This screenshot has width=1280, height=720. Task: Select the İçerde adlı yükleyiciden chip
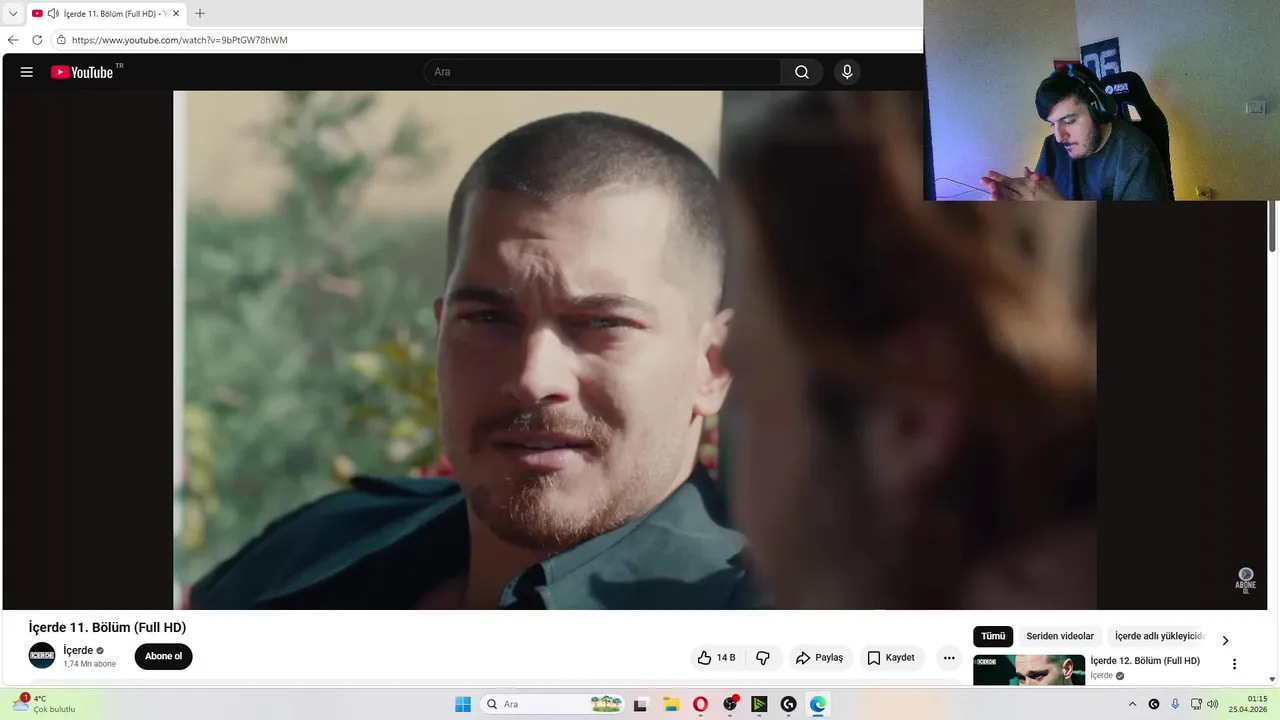pyautogui.click(x=1160, y=636)
